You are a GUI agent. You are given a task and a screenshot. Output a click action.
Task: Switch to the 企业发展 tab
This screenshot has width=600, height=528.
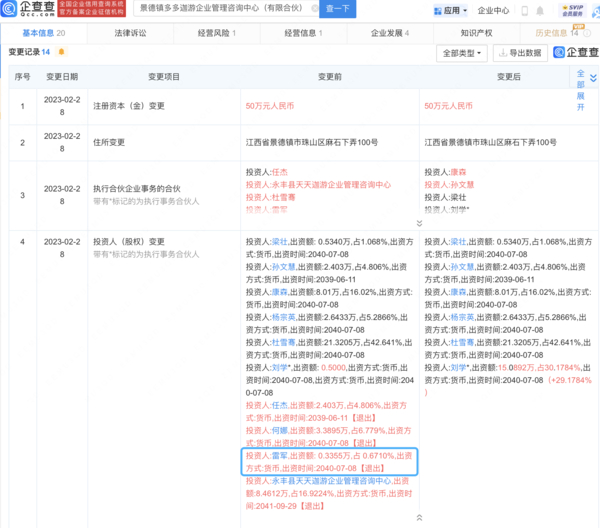coord(390,33)
